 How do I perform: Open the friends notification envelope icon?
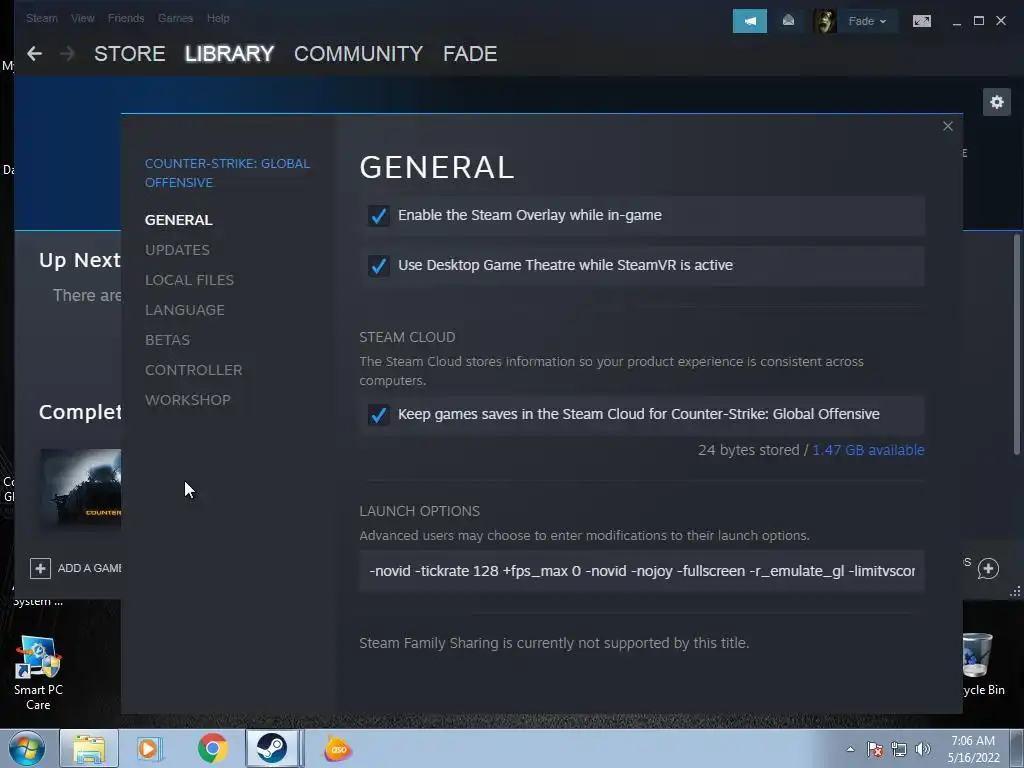click(788, 21)
